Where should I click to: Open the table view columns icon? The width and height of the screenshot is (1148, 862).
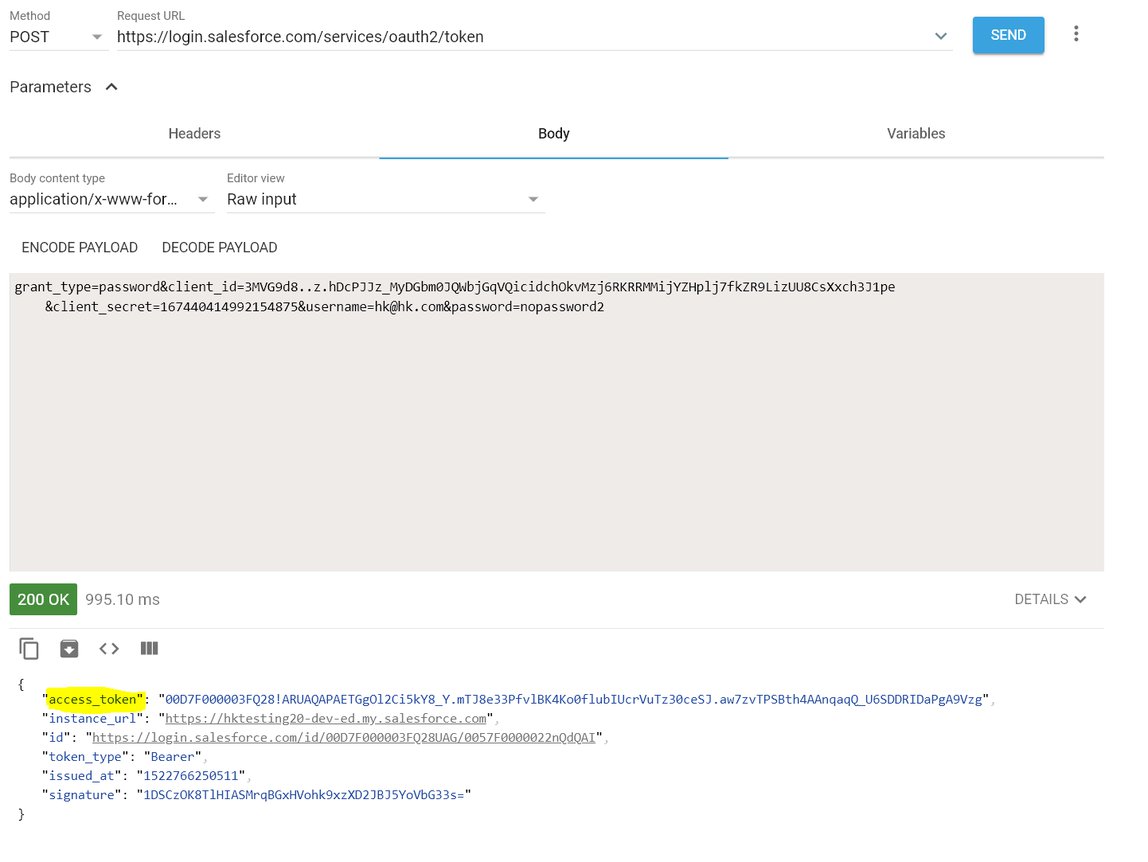coord(149,649)
